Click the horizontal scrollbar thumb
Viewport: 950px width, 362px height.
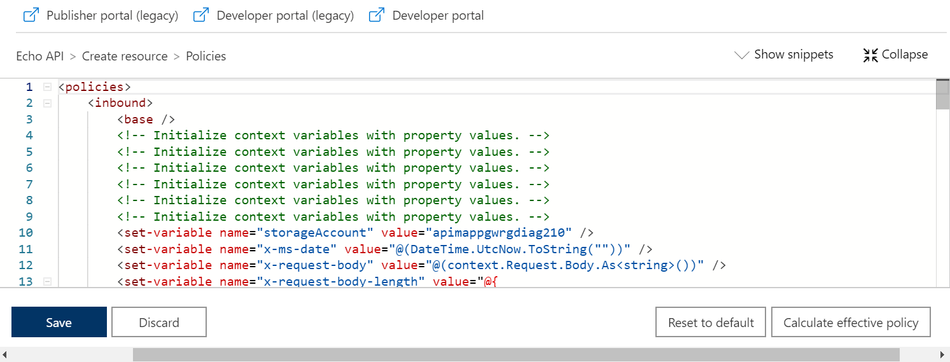pyautogui.click(x=516, y=355)
